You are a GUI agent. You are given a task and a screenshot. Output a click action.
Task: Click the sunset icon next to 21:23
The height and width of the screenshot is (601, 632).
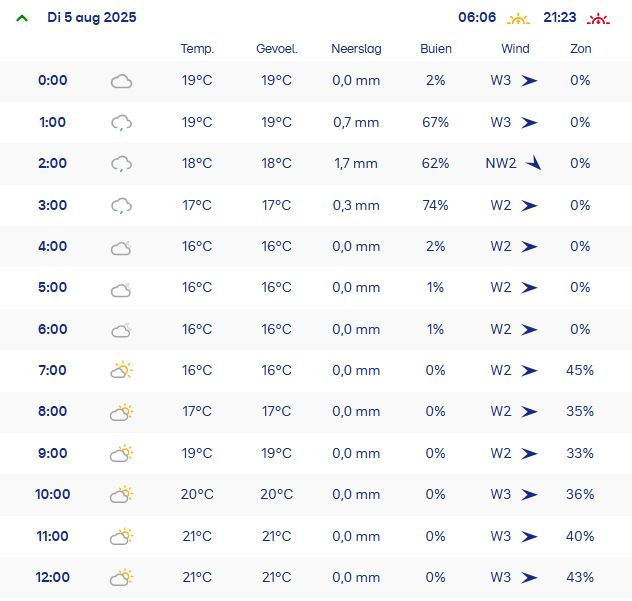point(598,18)
